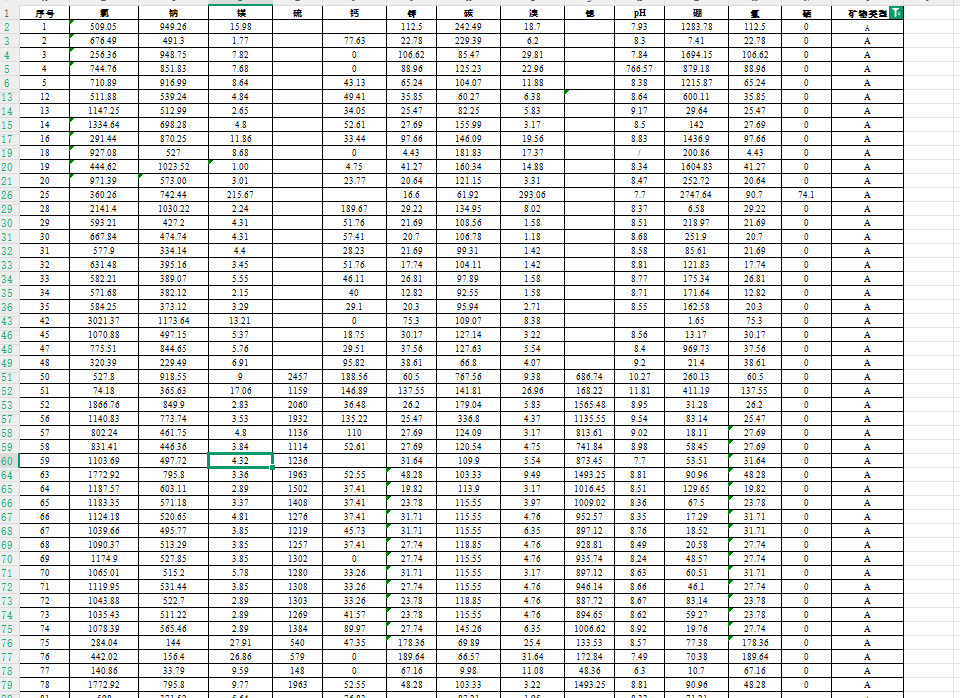Click cell with value 2747.64

[696, 195]
